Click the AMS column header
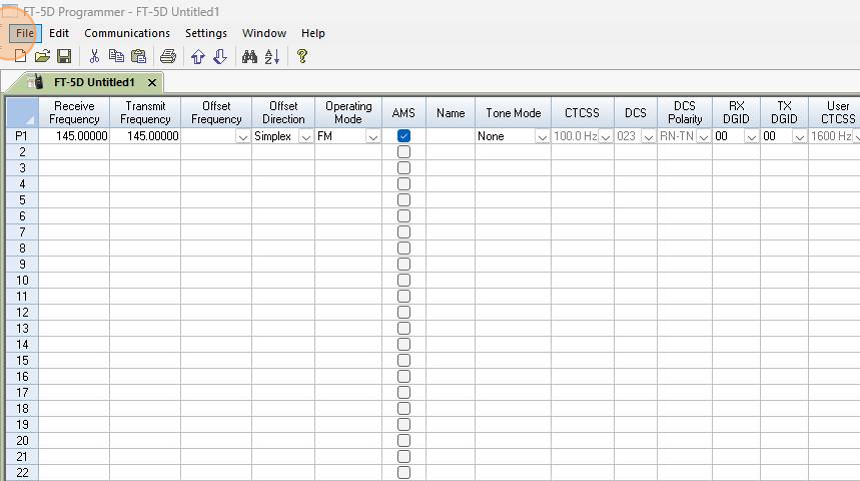Screen dimensions: 860x481 point(404,112)
